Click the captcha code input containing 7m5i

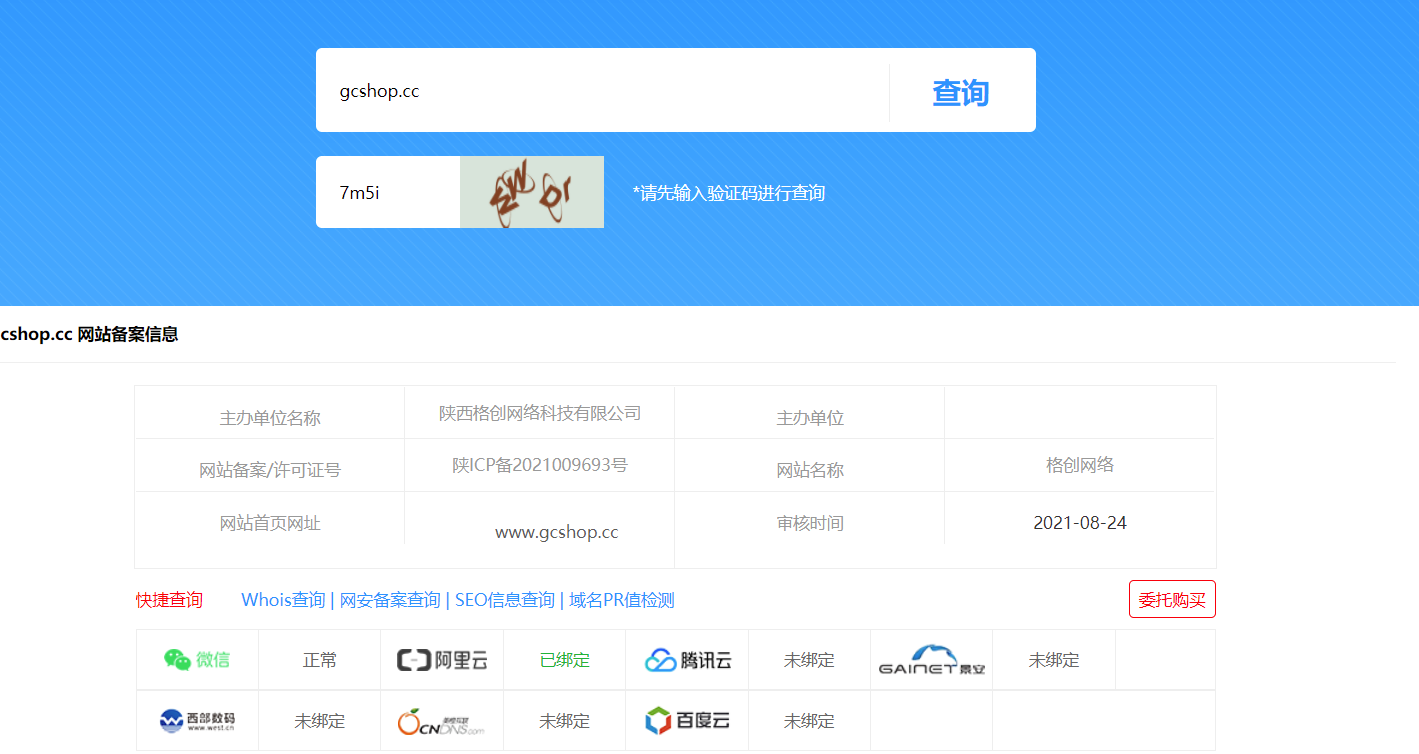(387, 191)
